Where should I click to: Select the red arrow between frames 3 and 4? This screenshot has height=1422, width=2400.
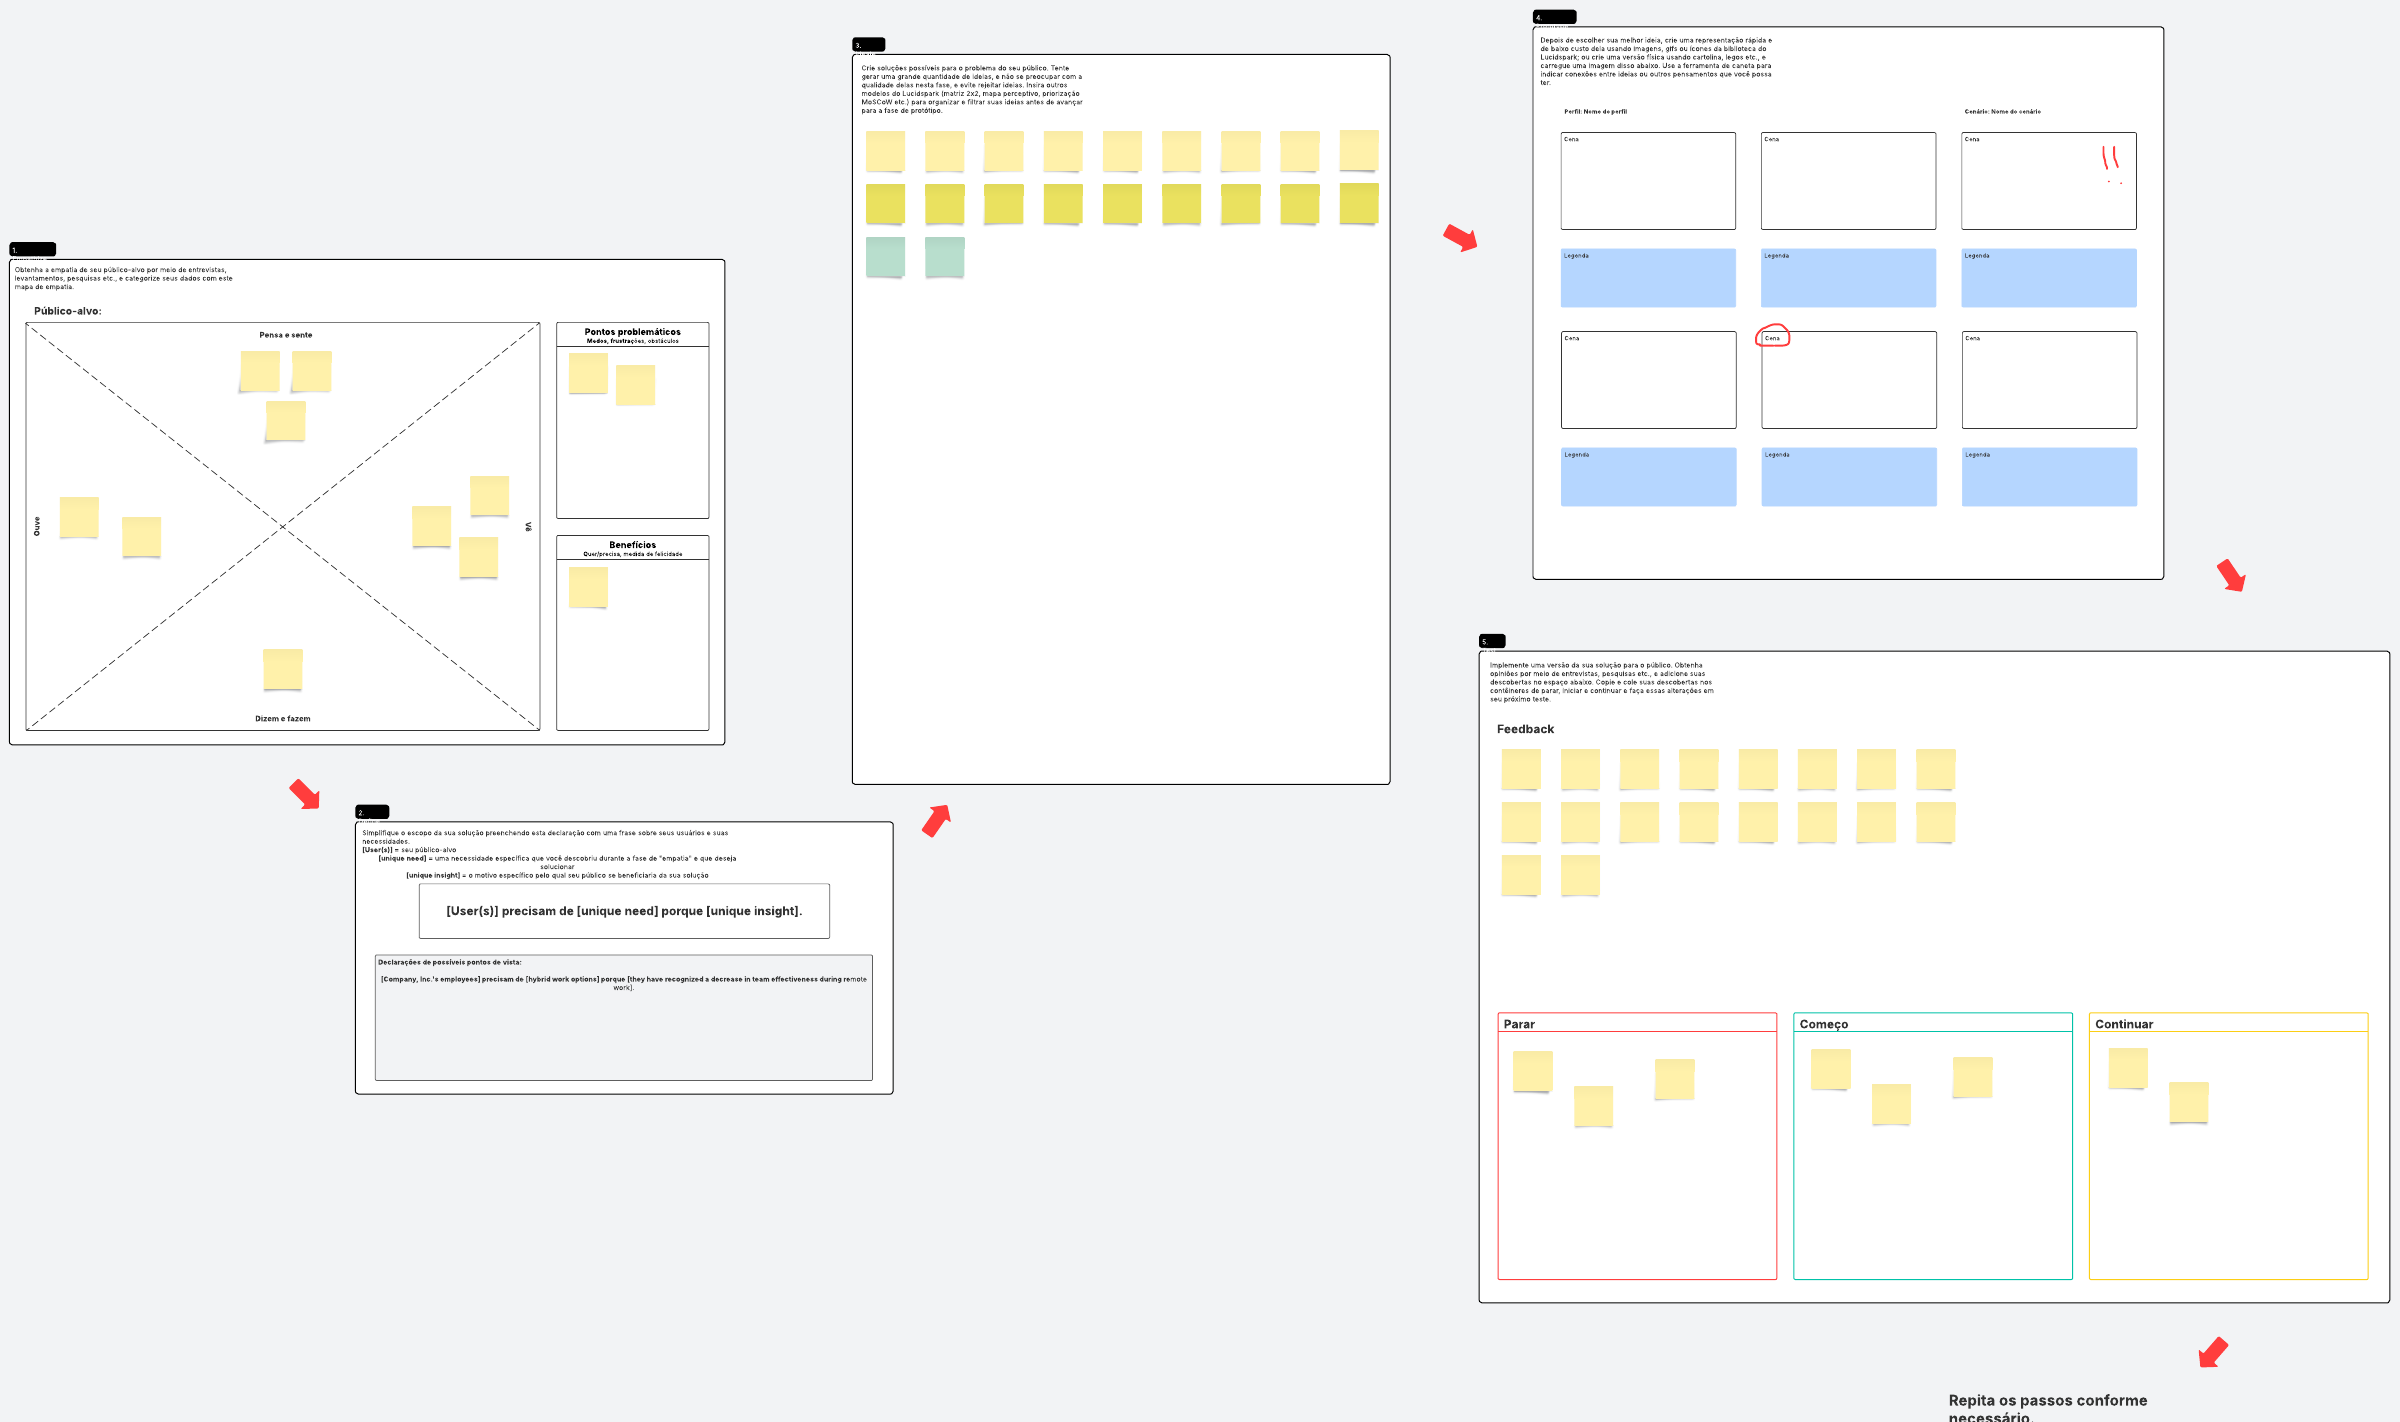(x=1460, y=238)
